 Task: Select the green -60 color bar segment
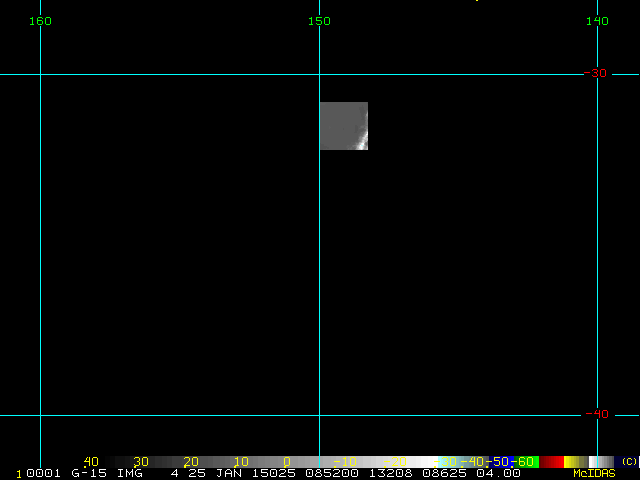(x=527, y=462)
